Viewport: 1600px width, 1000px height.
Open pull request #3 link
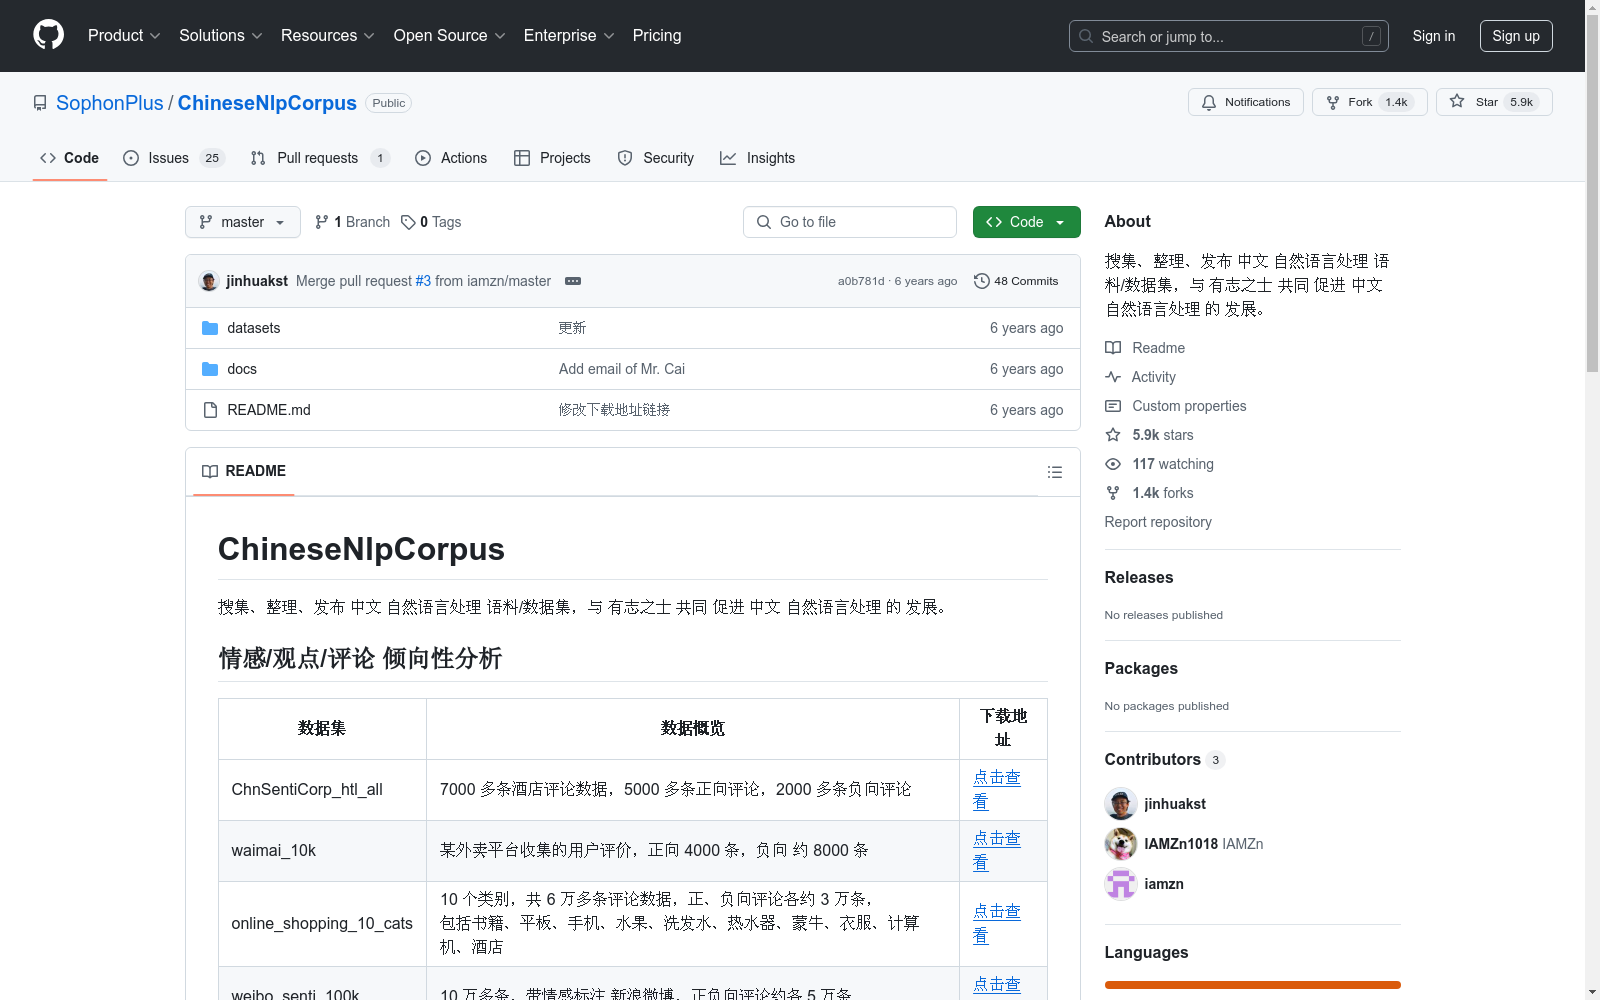click(x=423, y=281)
